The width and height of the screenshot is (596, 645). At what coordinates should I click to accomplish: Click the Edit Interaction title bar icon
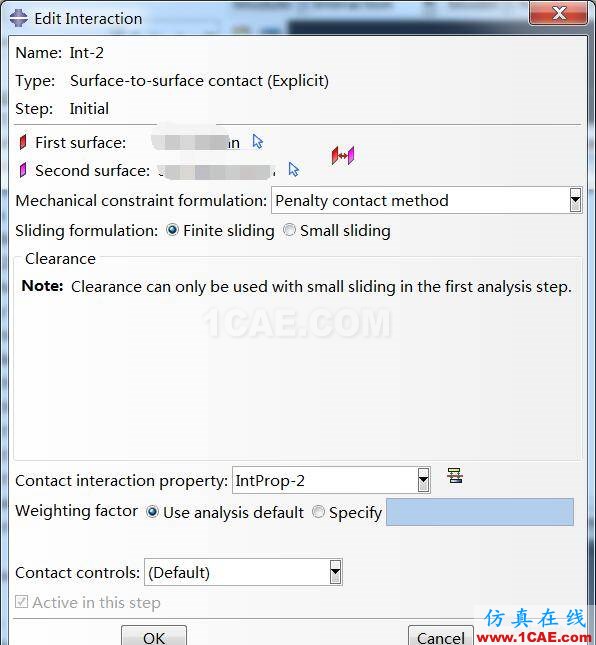19,18
